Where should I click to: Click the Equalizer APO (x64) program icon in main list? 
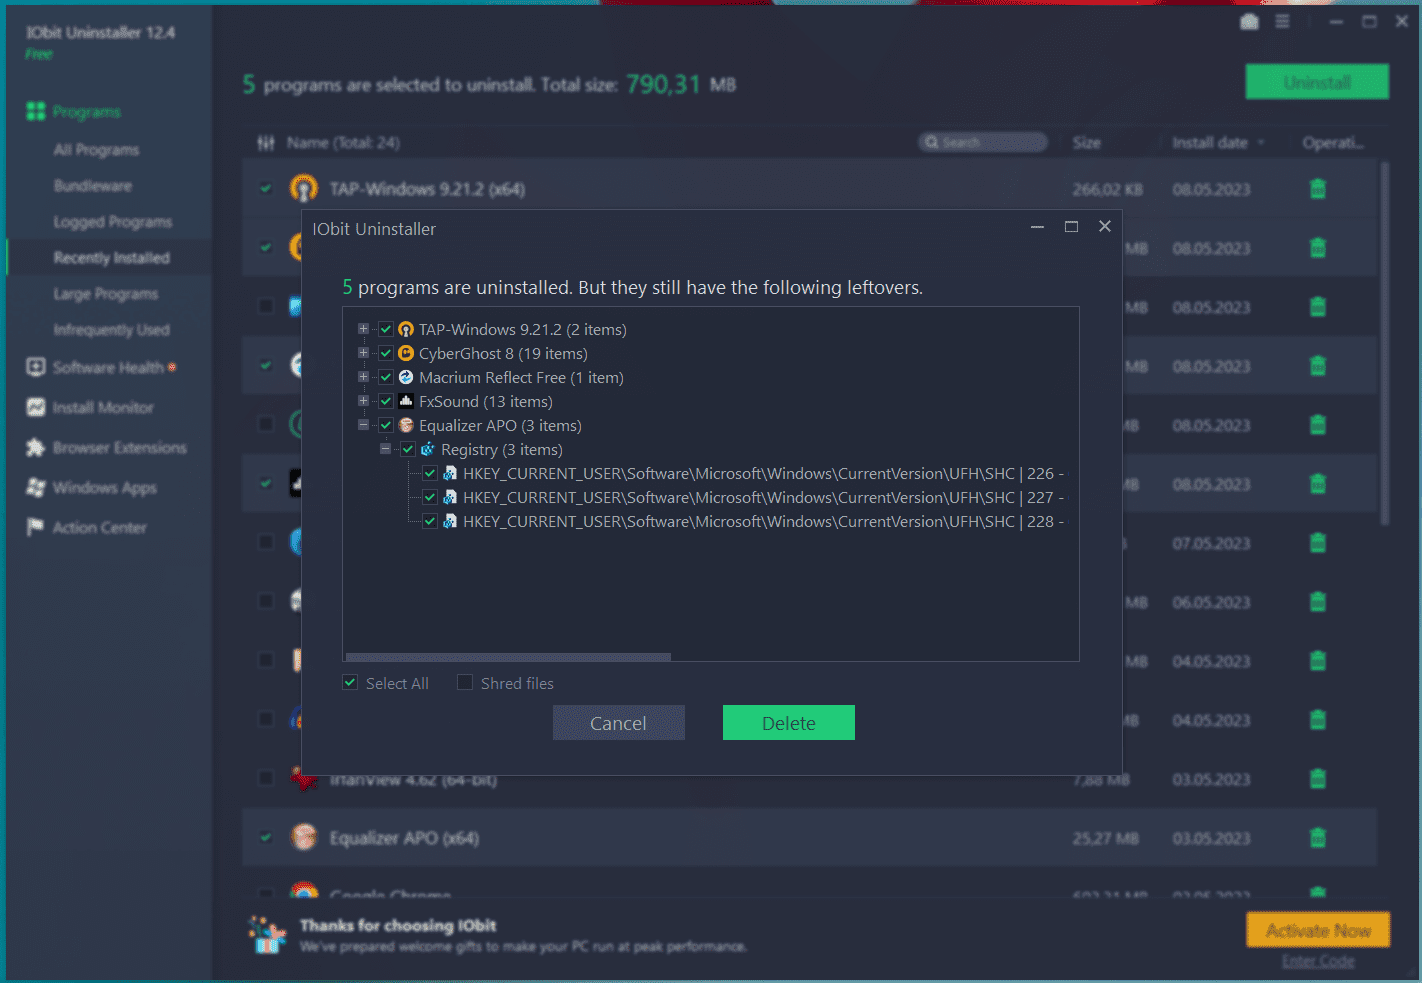[x=304, y=837]
